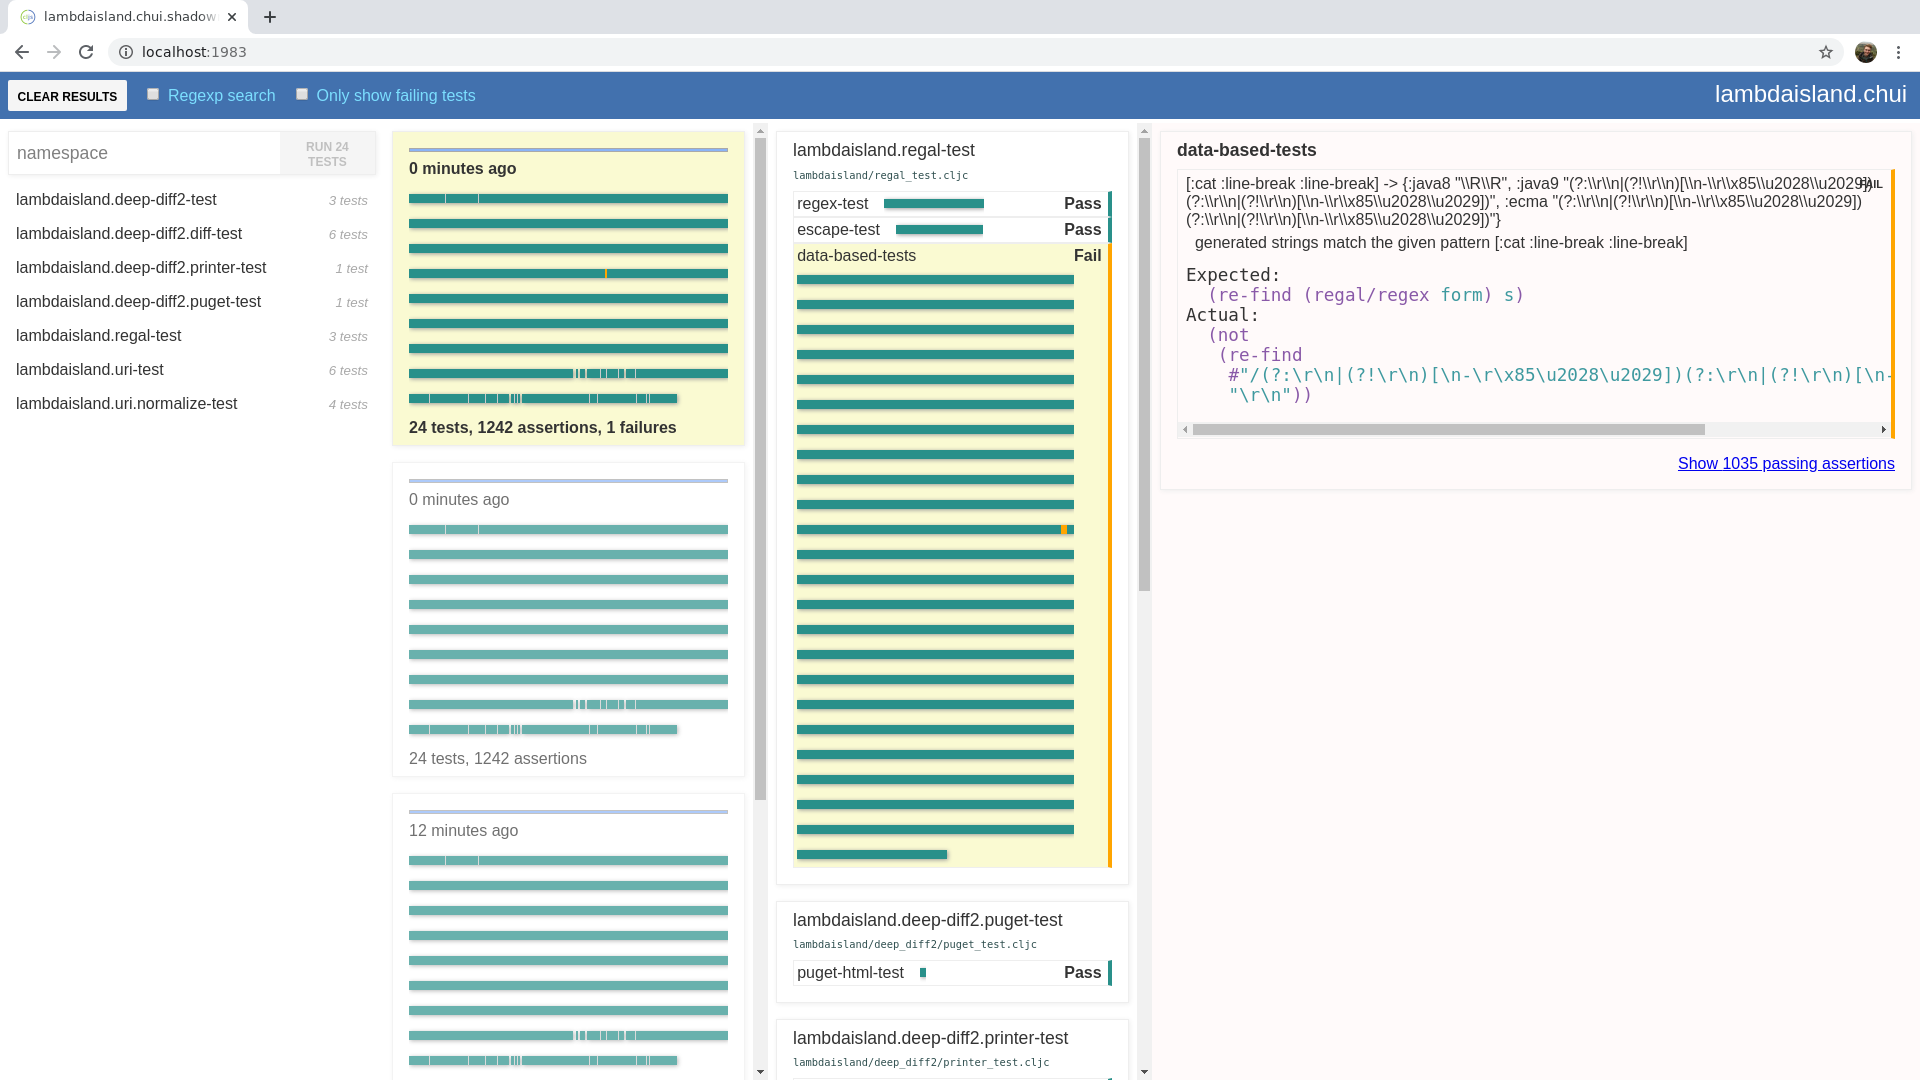Click site information icon in address bar
This screenshot has height=1080, width=1920.
[126, 52]
